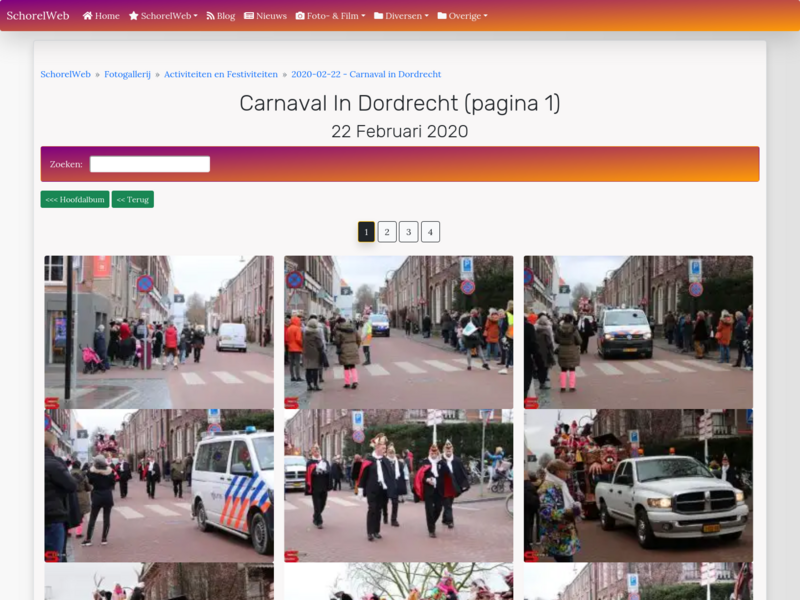Click the Home house icon
The width and height of the screenshot is (800, 600).
[x=88, y=16]
